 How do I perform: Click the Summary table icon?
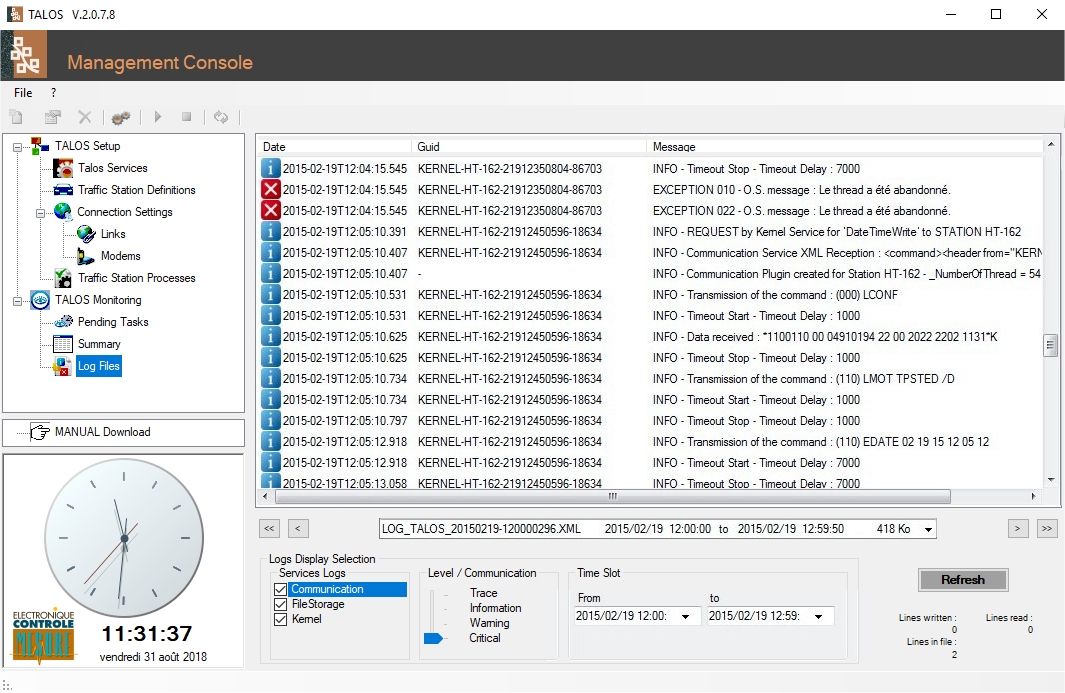[x=63, y=344]
